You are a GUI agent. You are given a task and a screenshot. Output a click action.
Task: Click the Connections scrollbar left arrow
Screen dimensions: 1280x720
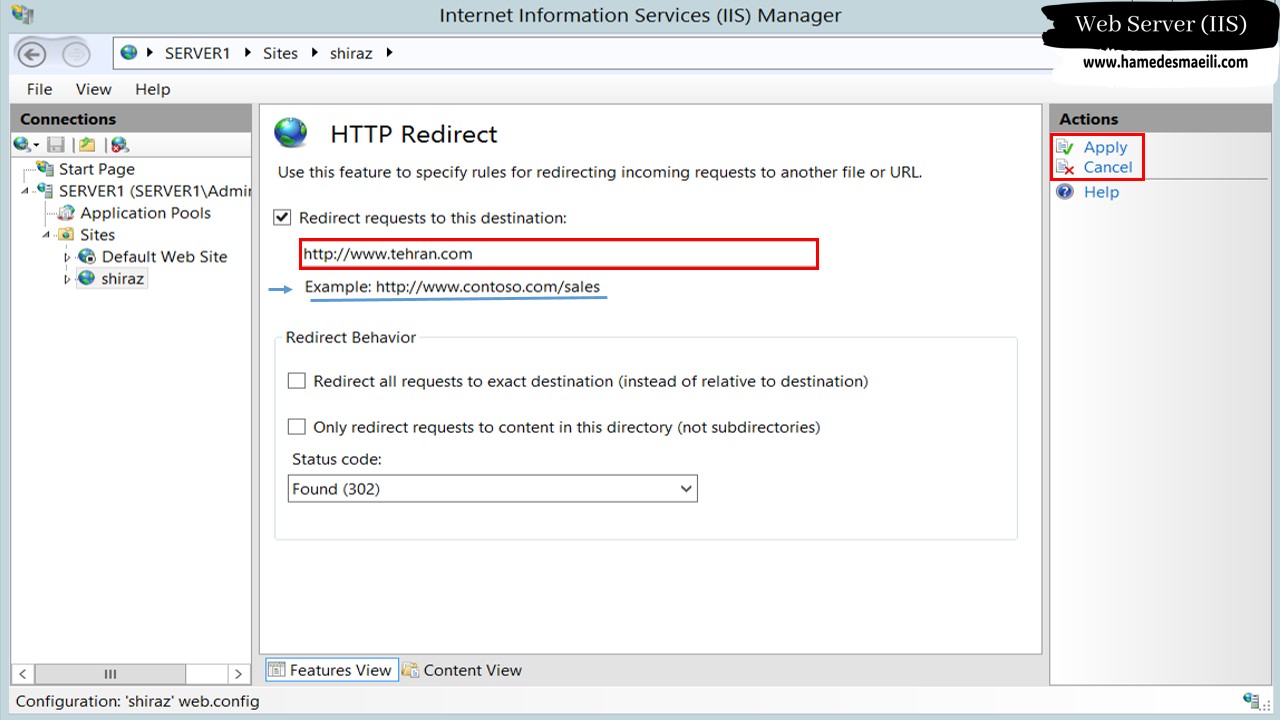(24, 674)
